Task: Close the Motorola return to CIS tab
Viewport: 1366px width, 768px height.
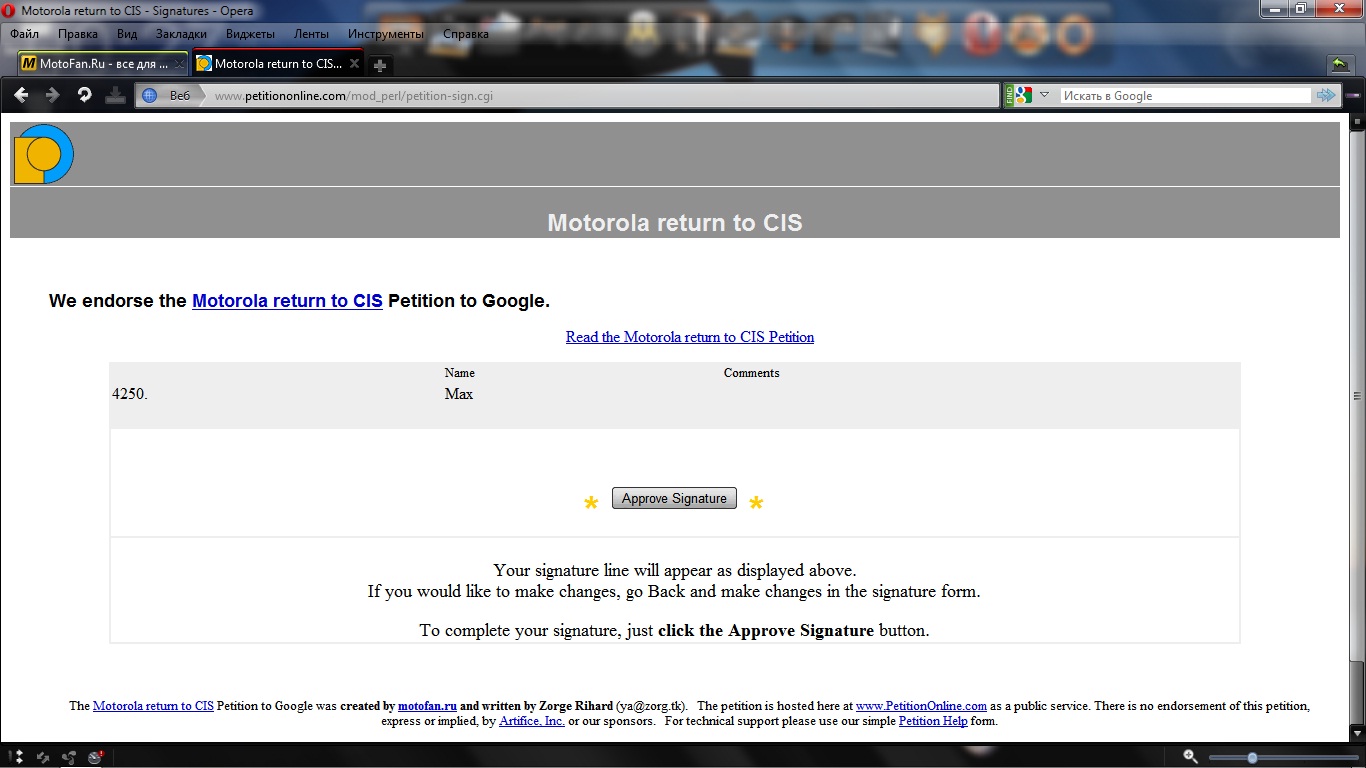Action: point(353,64)
